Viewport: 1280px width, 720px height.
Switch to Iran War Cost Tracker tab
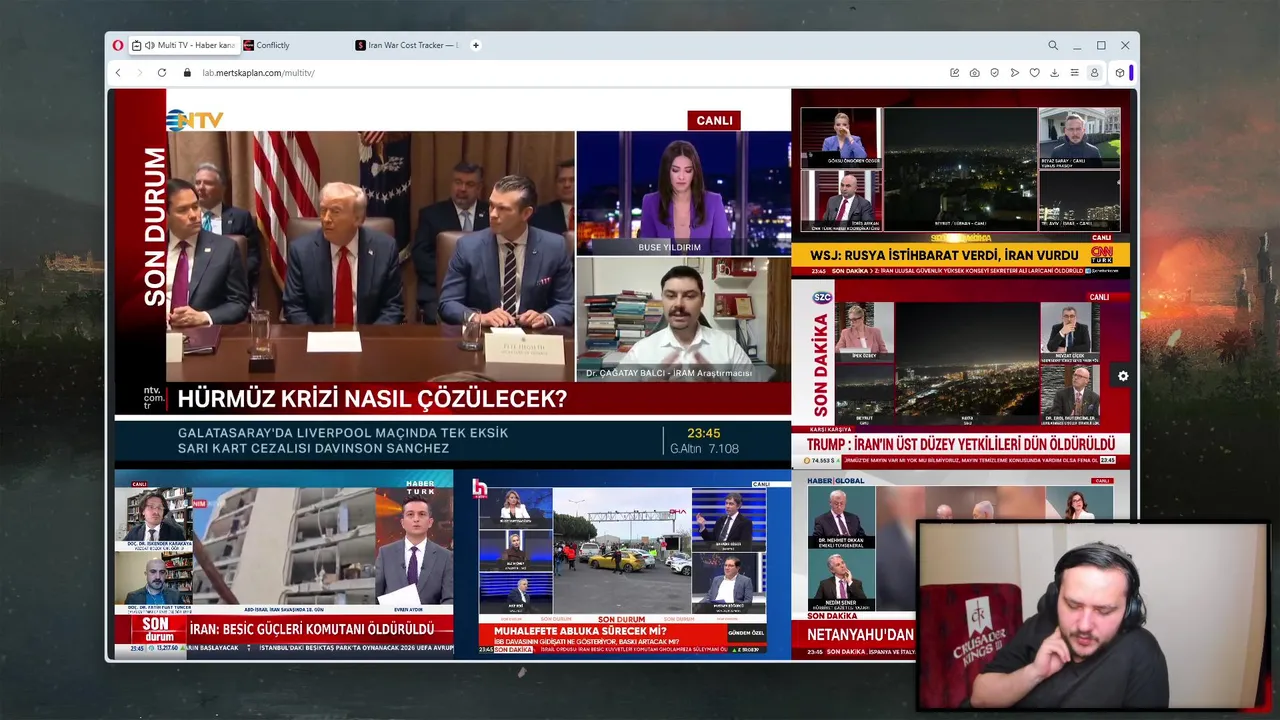[x=406, y=45]
